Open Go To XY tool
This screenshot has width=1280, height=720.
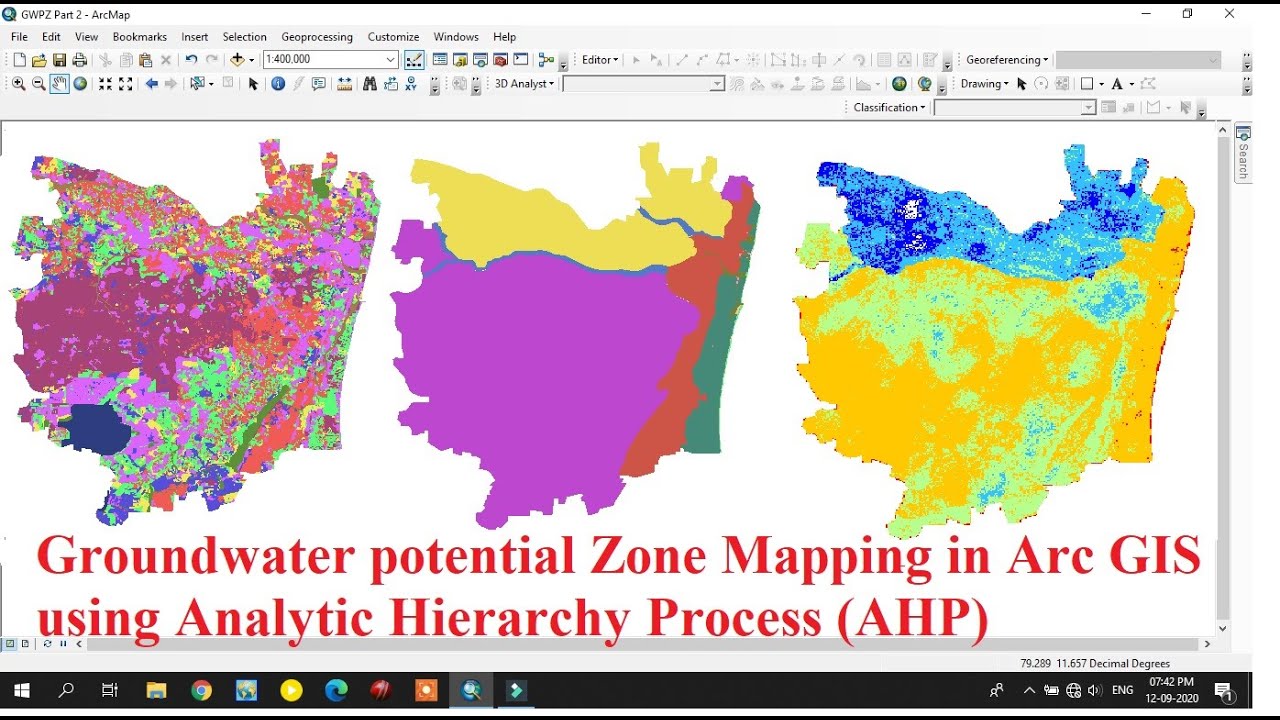coord(411,84)
